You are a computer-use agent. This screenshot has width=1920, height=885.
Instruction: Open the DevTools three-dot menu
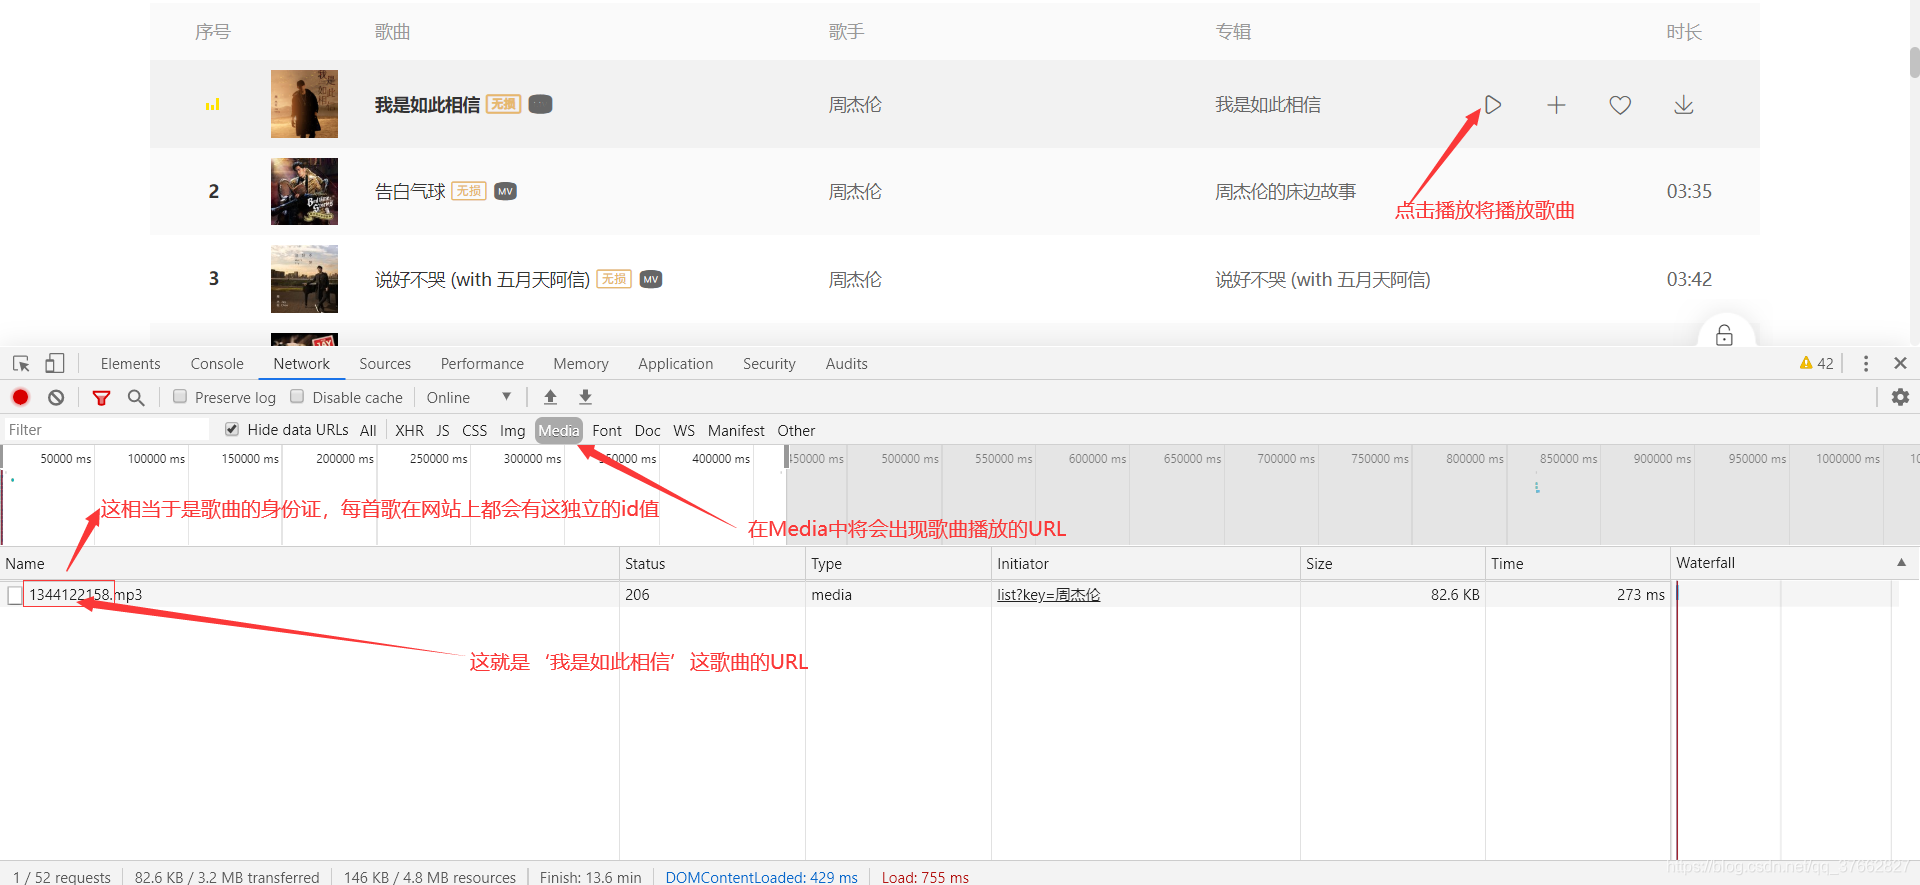1866,364
